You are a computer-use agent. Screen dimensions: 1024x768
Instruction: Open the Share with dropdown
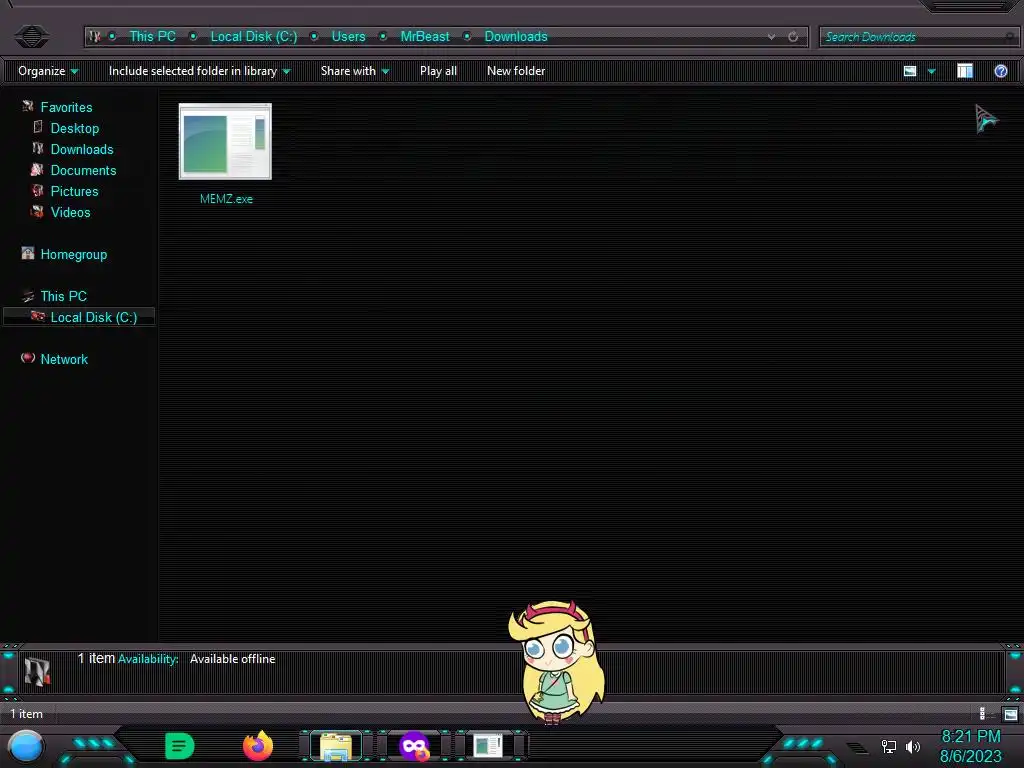355,71
